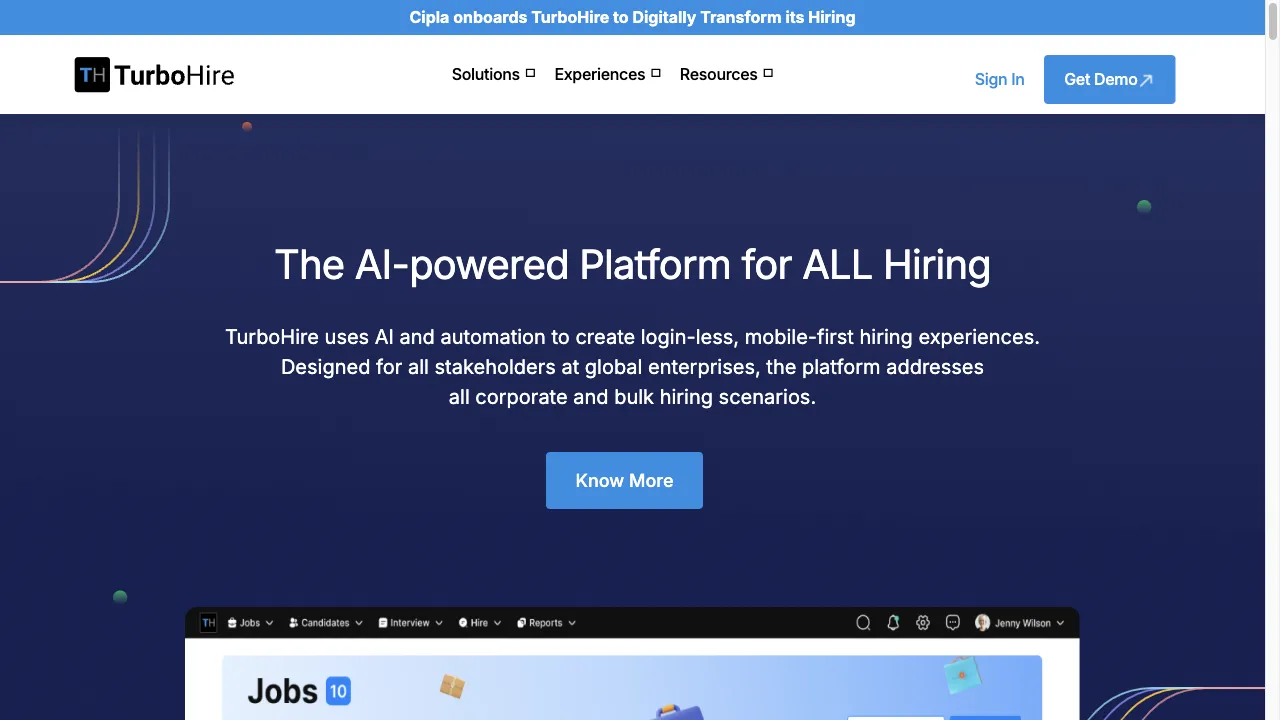Click the headline "The AI-powered Platform for ALL Hiring"

(632, 265)
